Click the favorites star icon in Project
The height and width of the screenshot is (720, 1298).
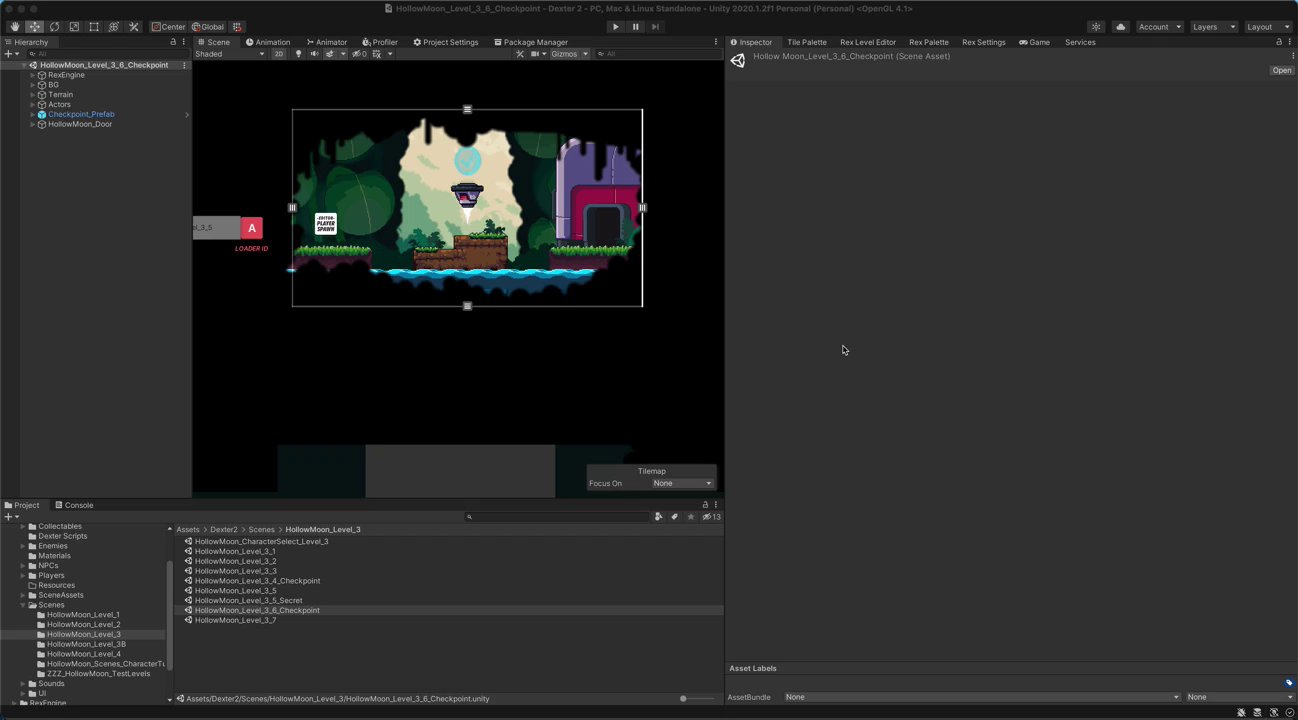(x=691, y=517)
